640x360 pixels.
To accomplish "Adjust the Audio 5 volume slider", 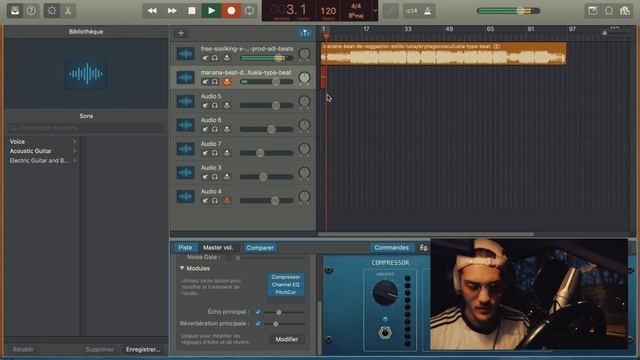I will pyautogui.click(x=276, y=105).
